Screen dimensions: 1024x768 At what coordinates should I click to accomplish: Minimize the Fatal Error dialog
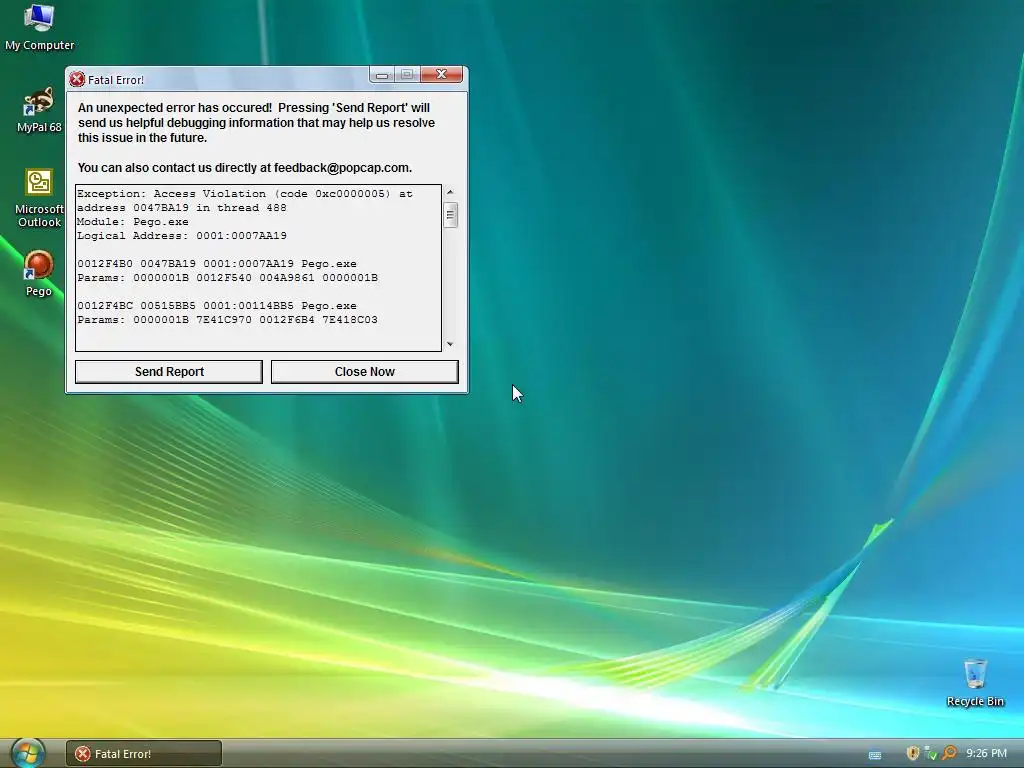(382, 75)
